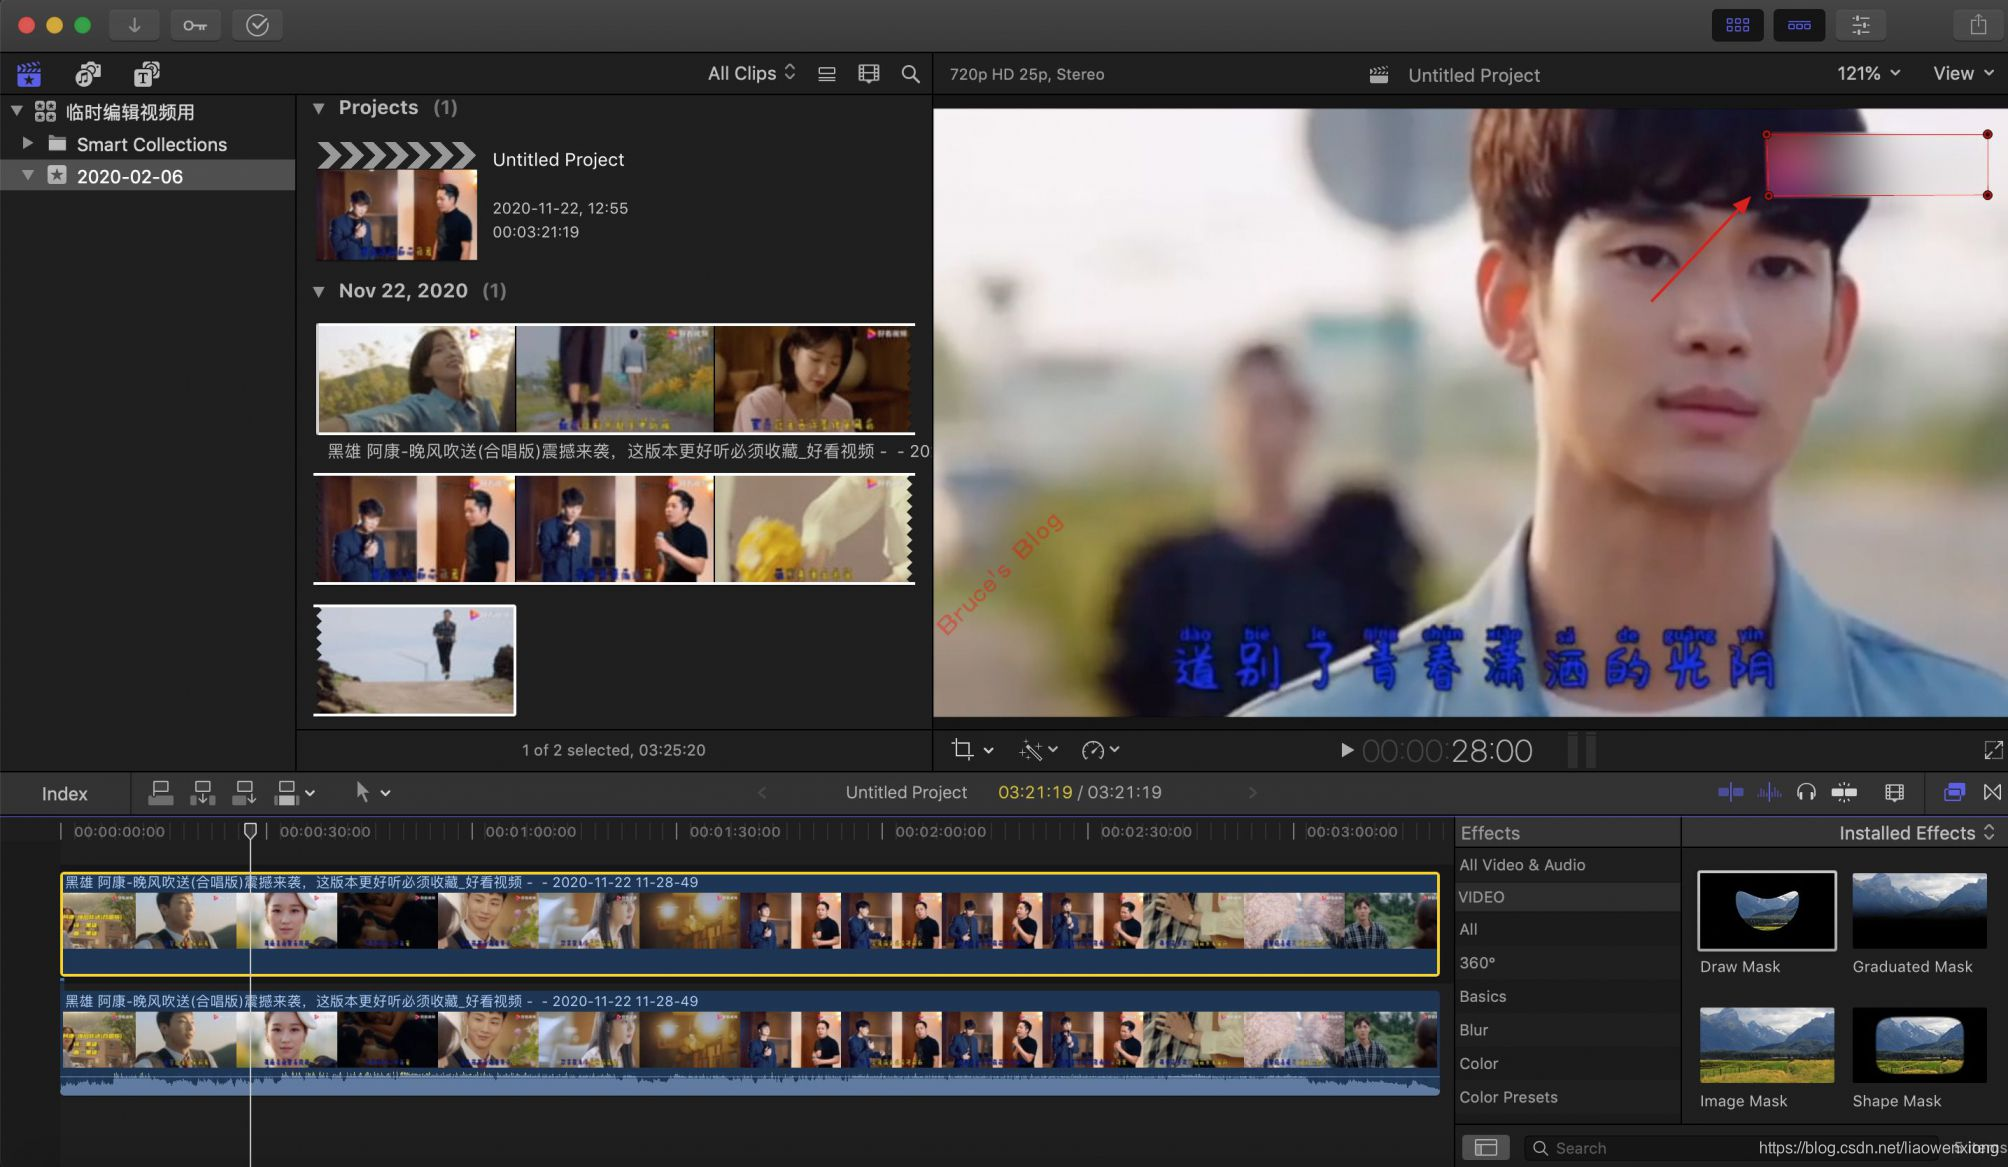Open the viewer View menu
Screen dimensions: 2008x1167
(1962, 74)
